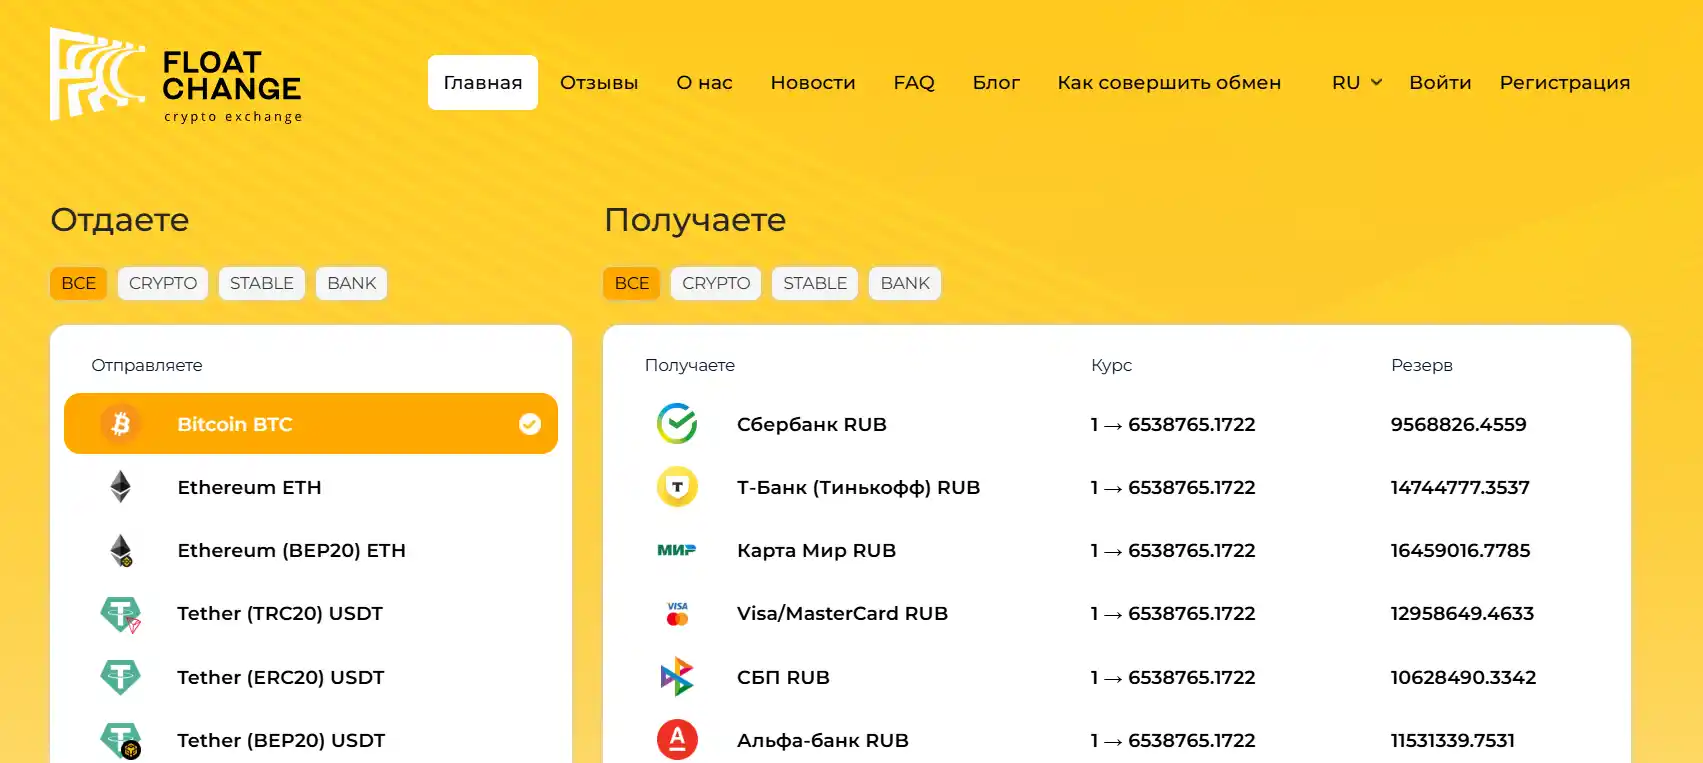The width and height of the screenshot is (1703, 763).
Task: Choose Visa/MasterCard RUB
Action: click(x=1117, y=614)
